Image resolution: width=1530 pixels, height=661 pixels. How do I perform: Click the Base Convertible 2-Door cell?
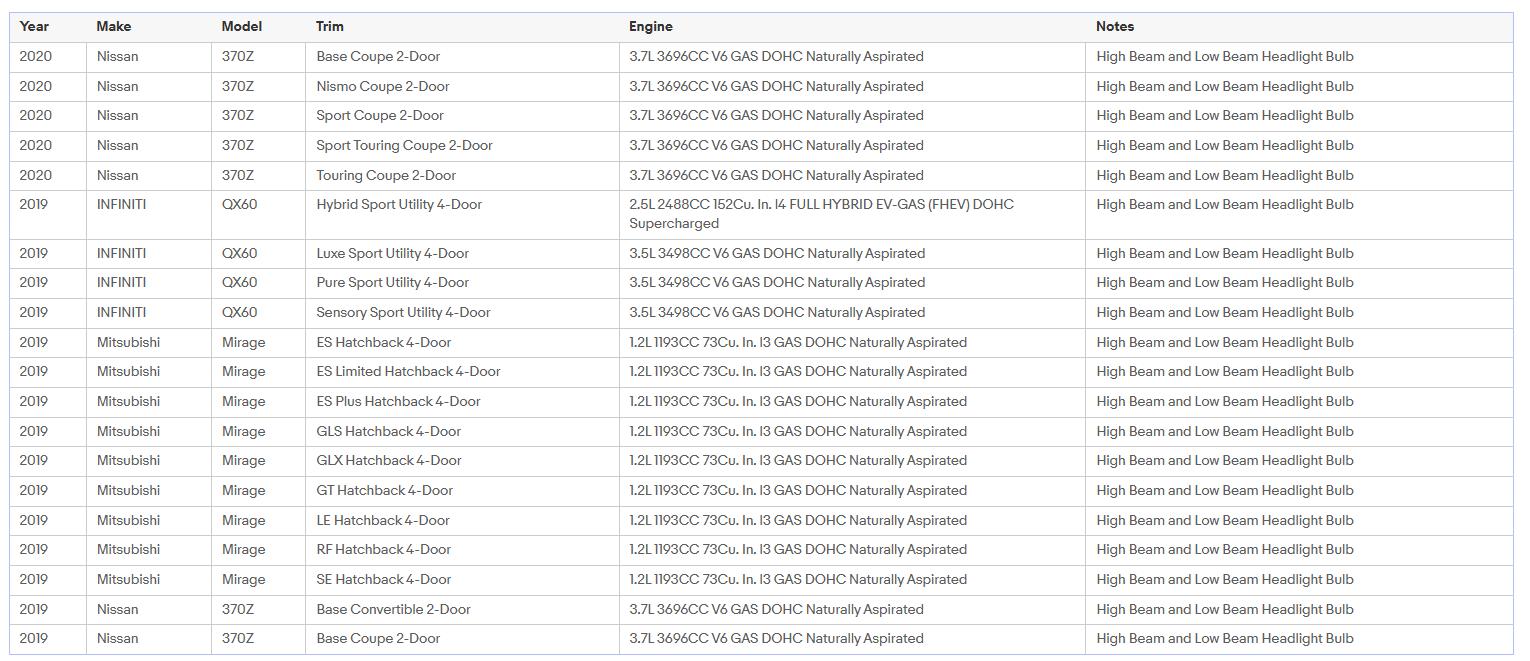[x=393, y=609]
